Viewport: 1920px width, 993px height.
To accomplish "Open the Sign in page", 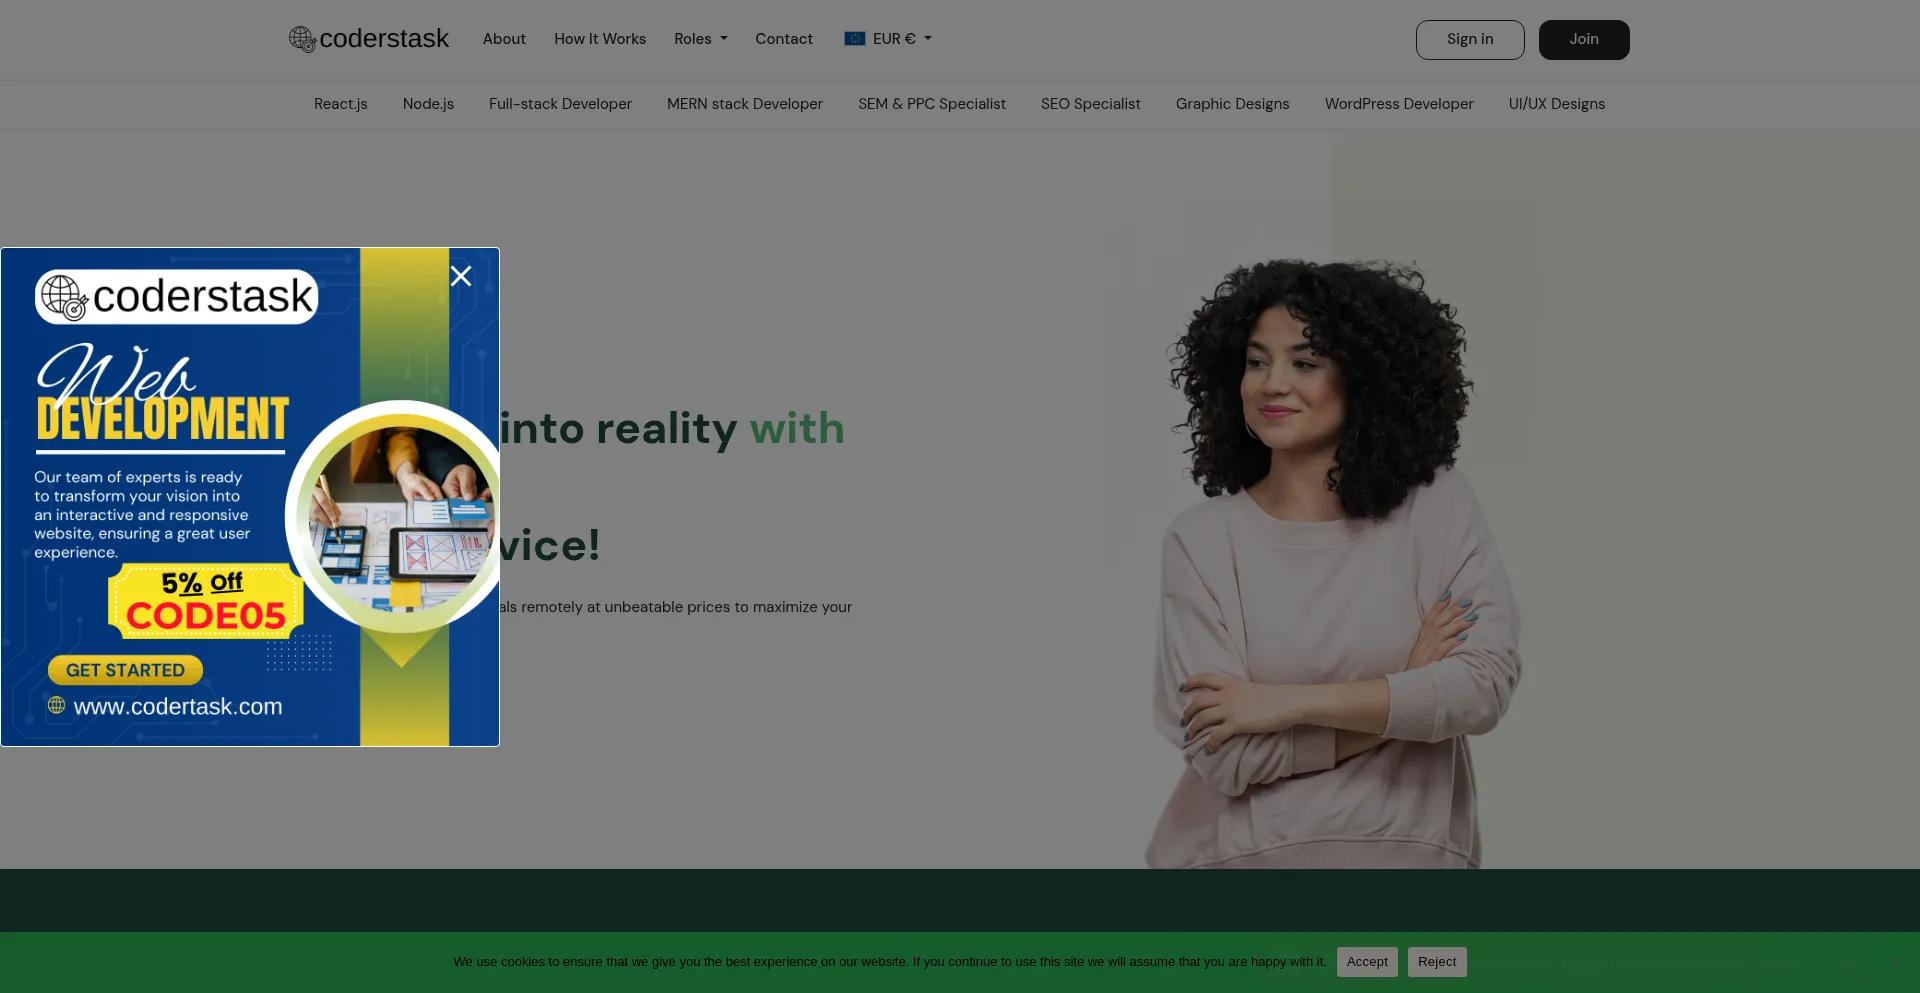I will [x=1469, y=39].
